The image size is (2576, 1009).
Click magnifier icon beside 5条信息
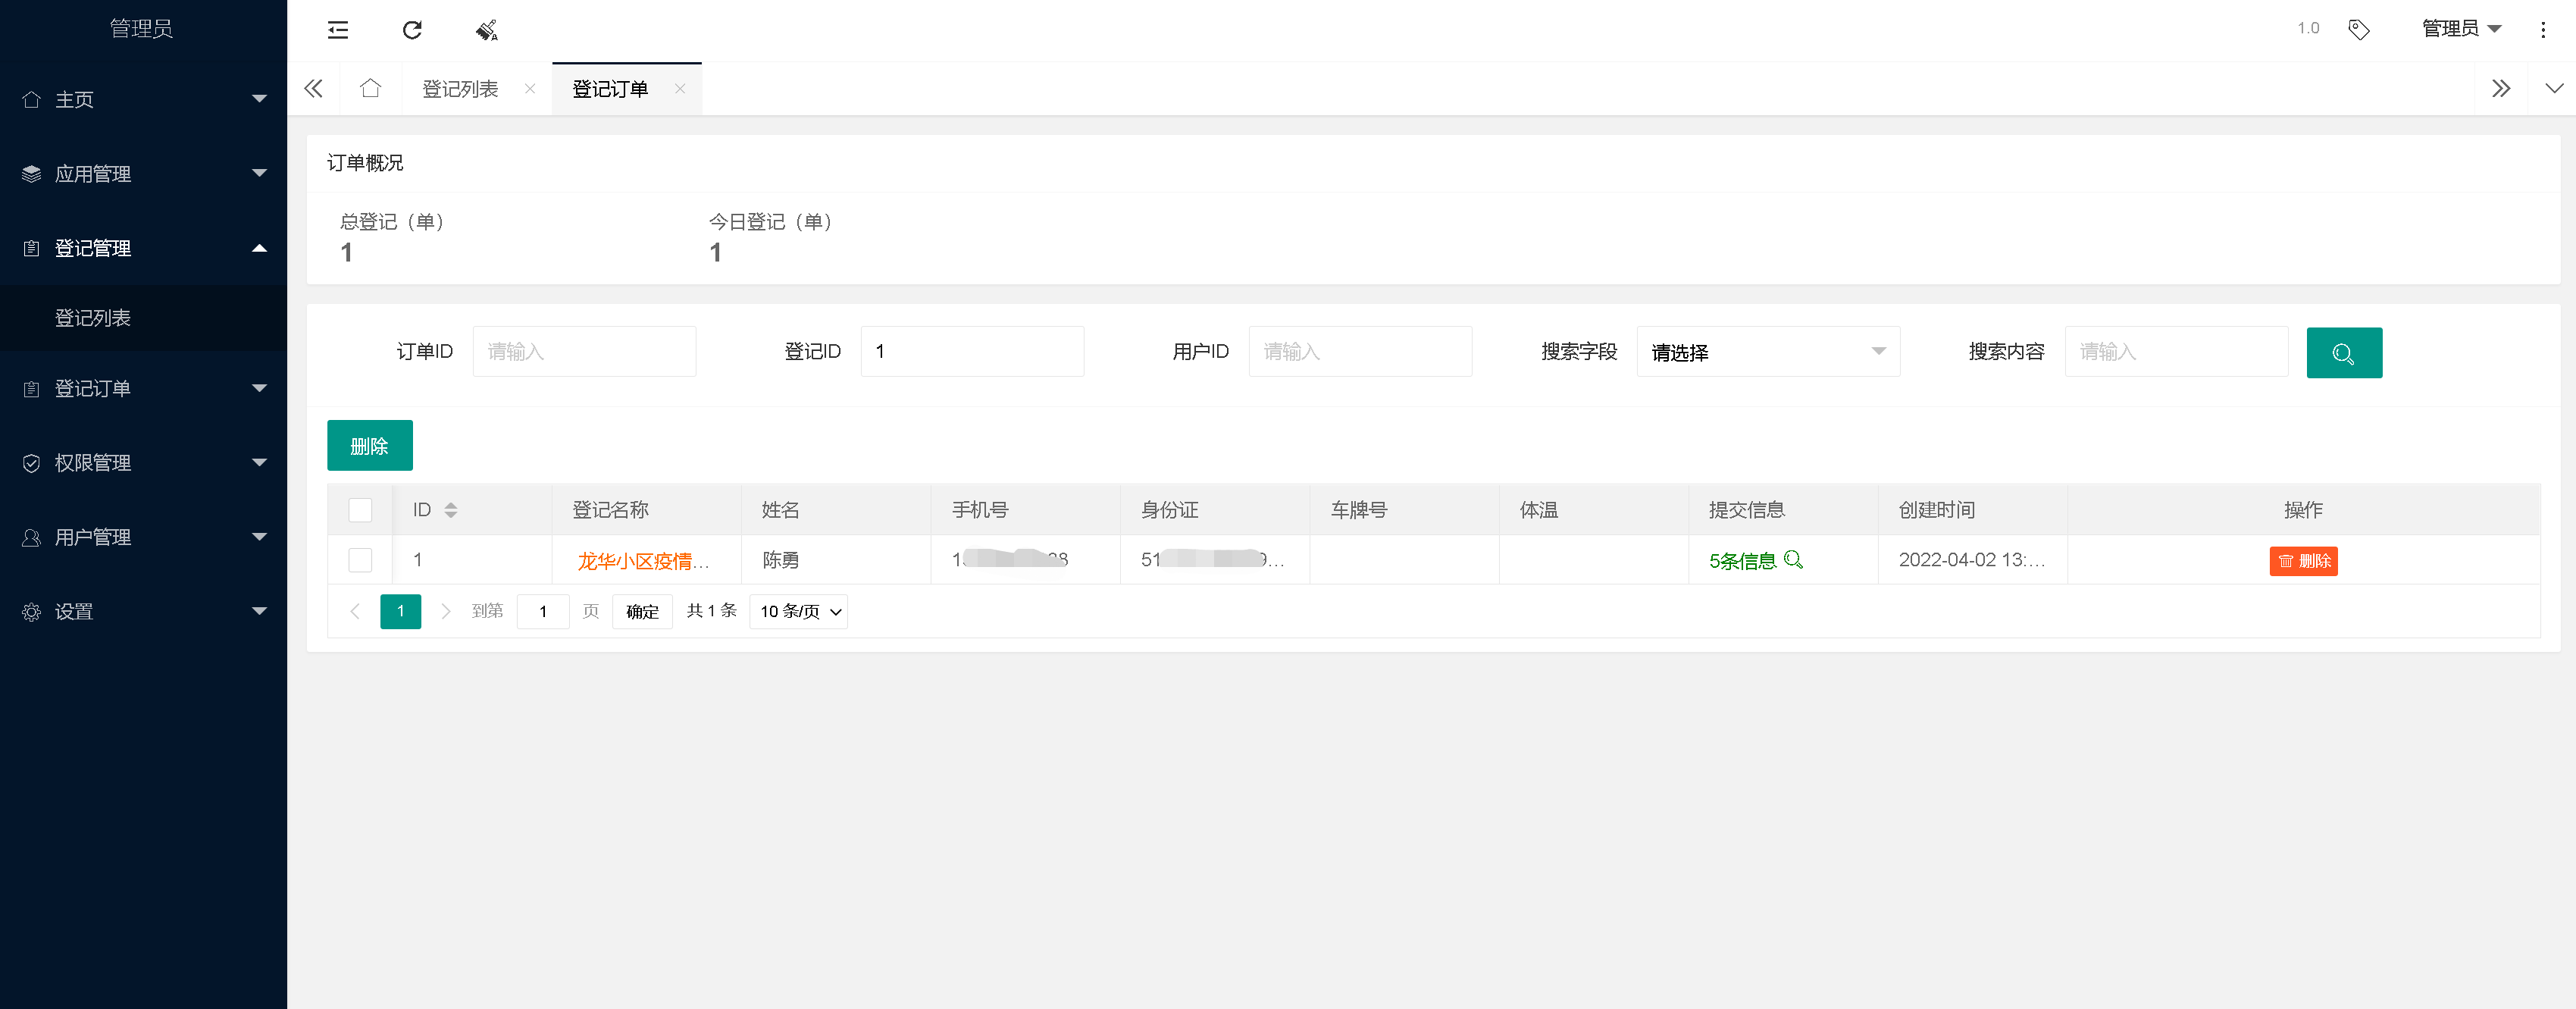click(1793, 559)
